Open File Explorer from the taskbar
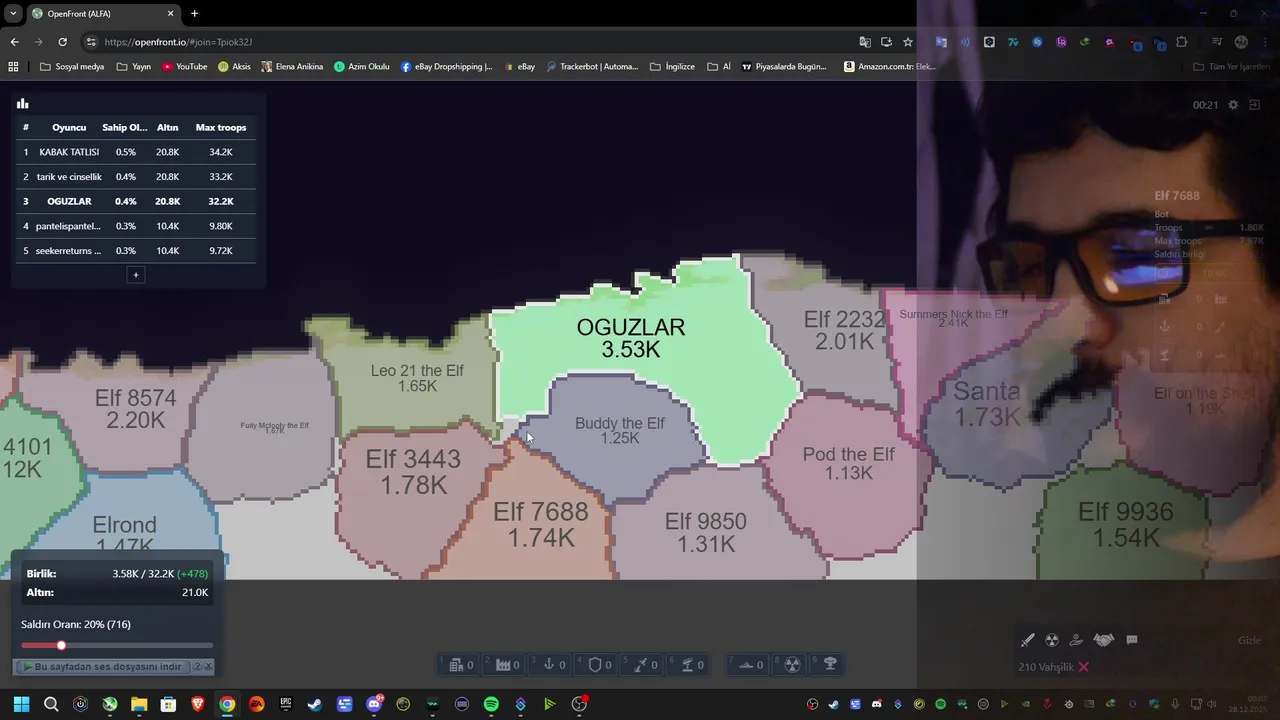 pyautogui.click(x=139, y=704)
